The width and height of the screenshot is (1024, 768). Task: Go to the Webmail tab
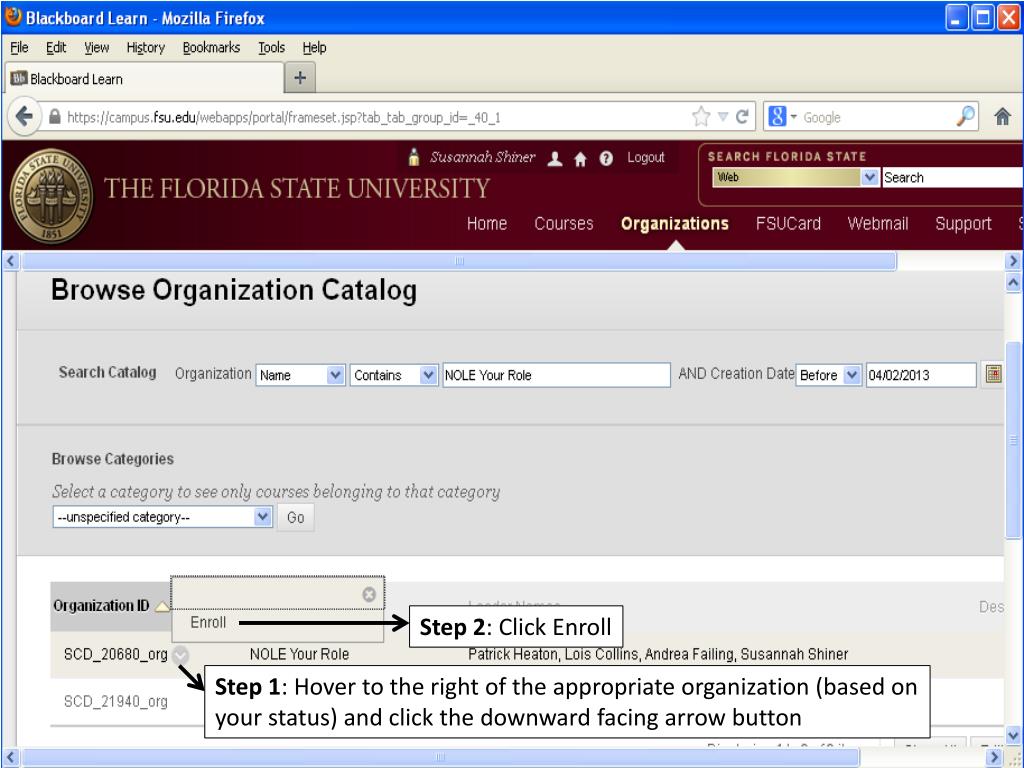pyautogui.click(x=878, y=224)
